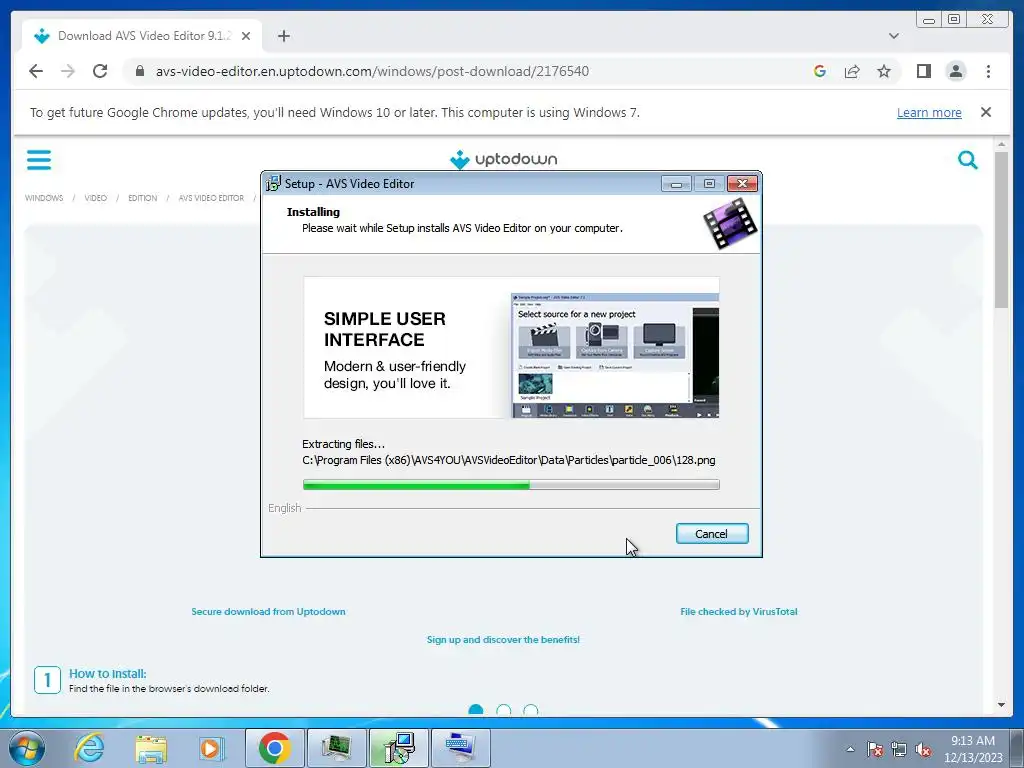Cancel the AVS Video Editor installation
1024x768 pixels.
tap(712, 534)
